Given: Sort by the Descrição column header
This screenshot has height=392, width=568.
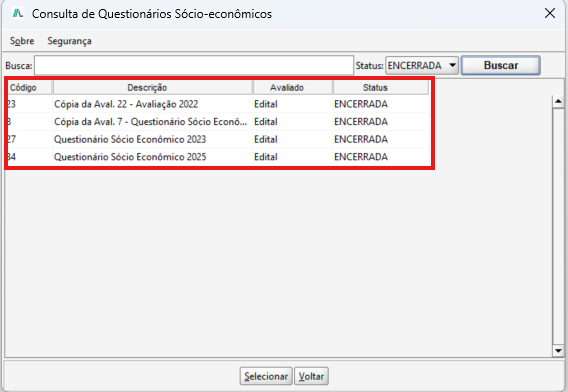Looking at the screenshot, I should (153, 88).
